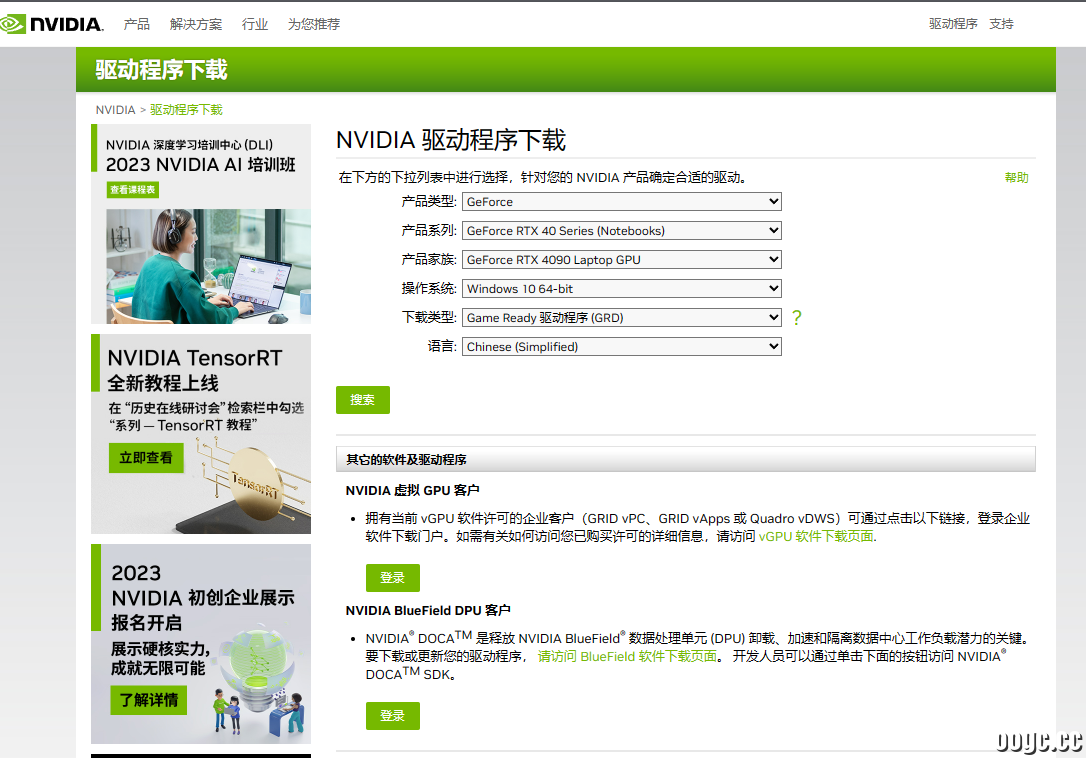This screenshot has height=758, width=1086.
Task: Click the 其它的软件及驱动程序 section header
Action: [686, 459]
